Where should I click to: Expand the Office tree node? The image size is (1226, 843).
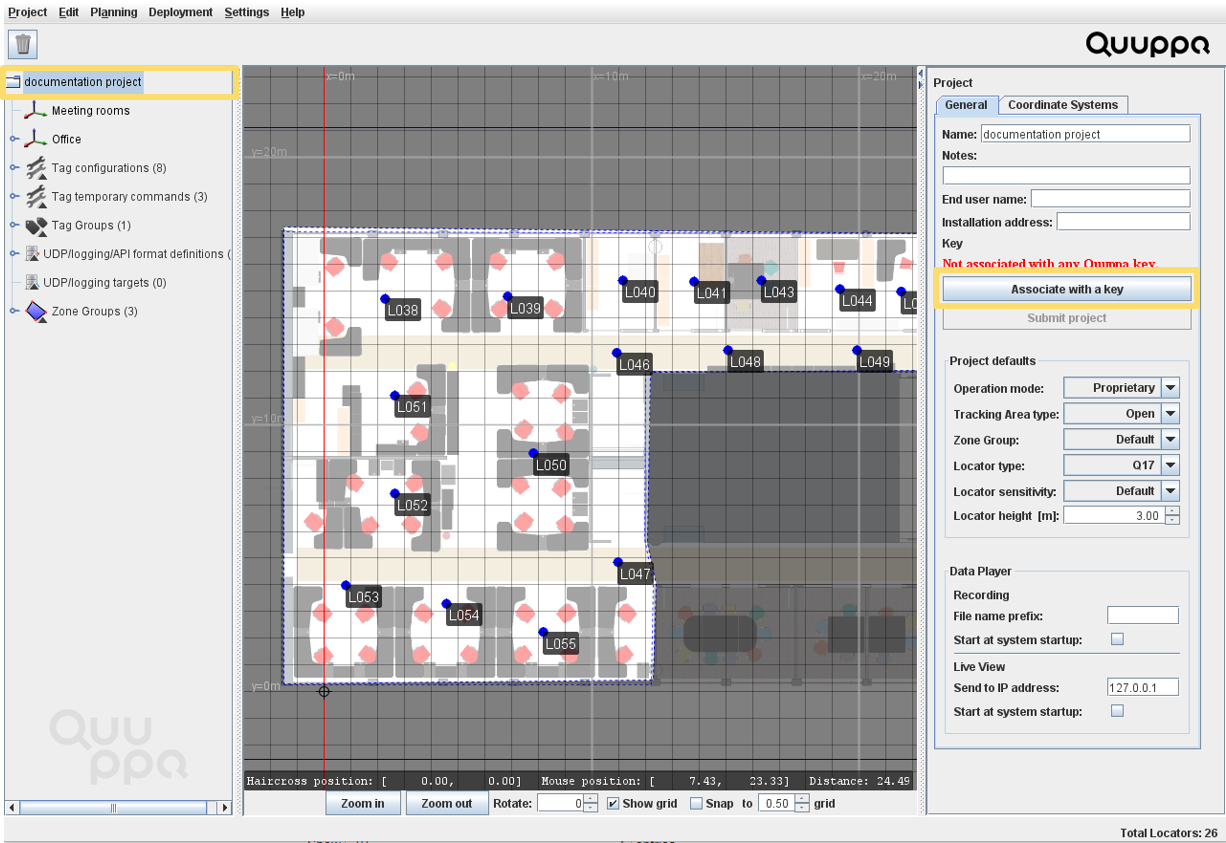[14, 139]
